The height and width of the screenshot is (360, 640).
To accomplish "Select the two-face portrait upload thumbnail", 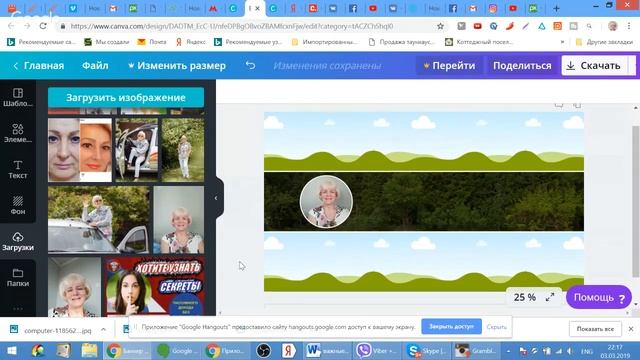I will click(x=80, y=150).
